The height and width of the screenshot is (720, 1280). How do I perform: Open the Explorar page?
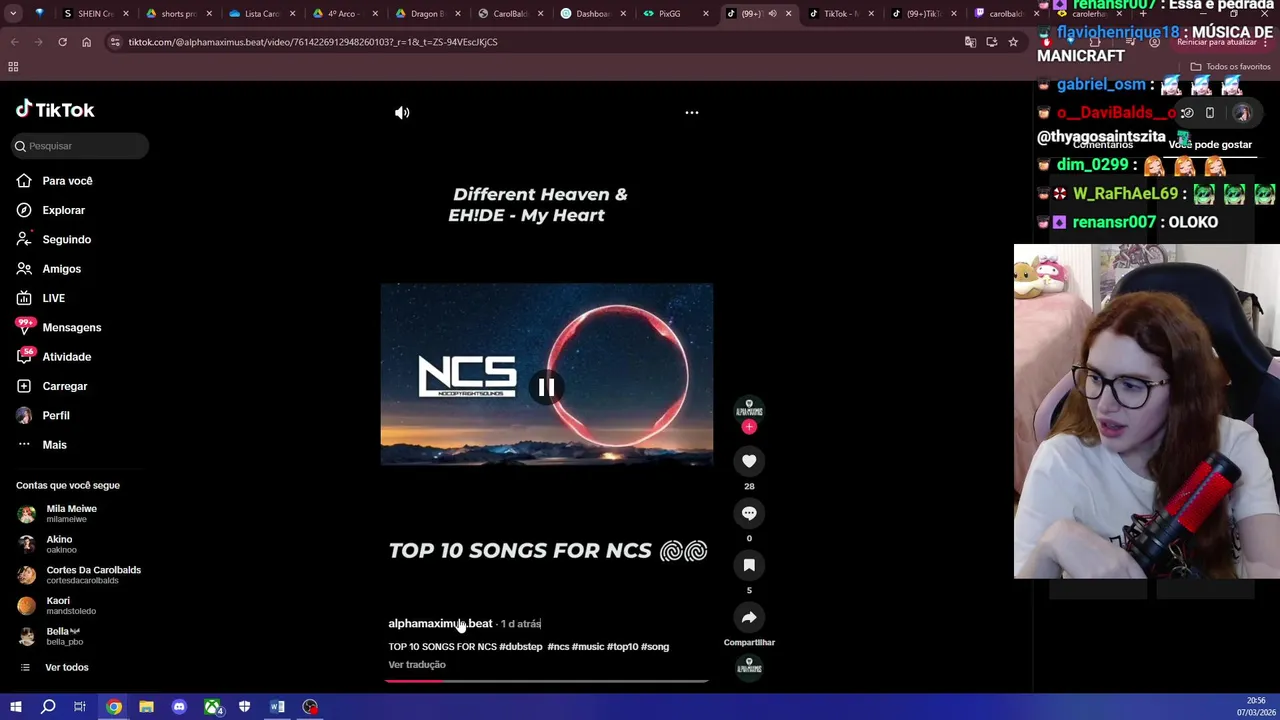[x=63, y=210]
